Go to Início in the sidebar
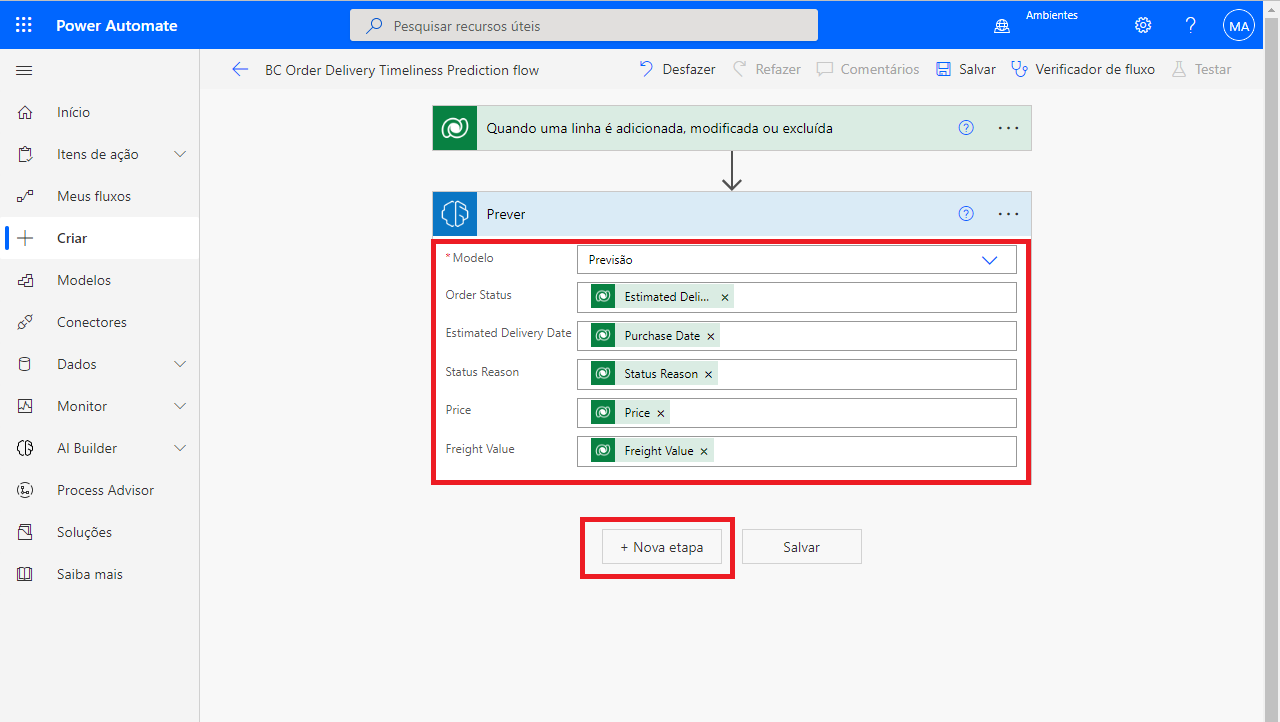Image resolution: width=1280 pixels, height=722 pixels. (x=74, y=112)
